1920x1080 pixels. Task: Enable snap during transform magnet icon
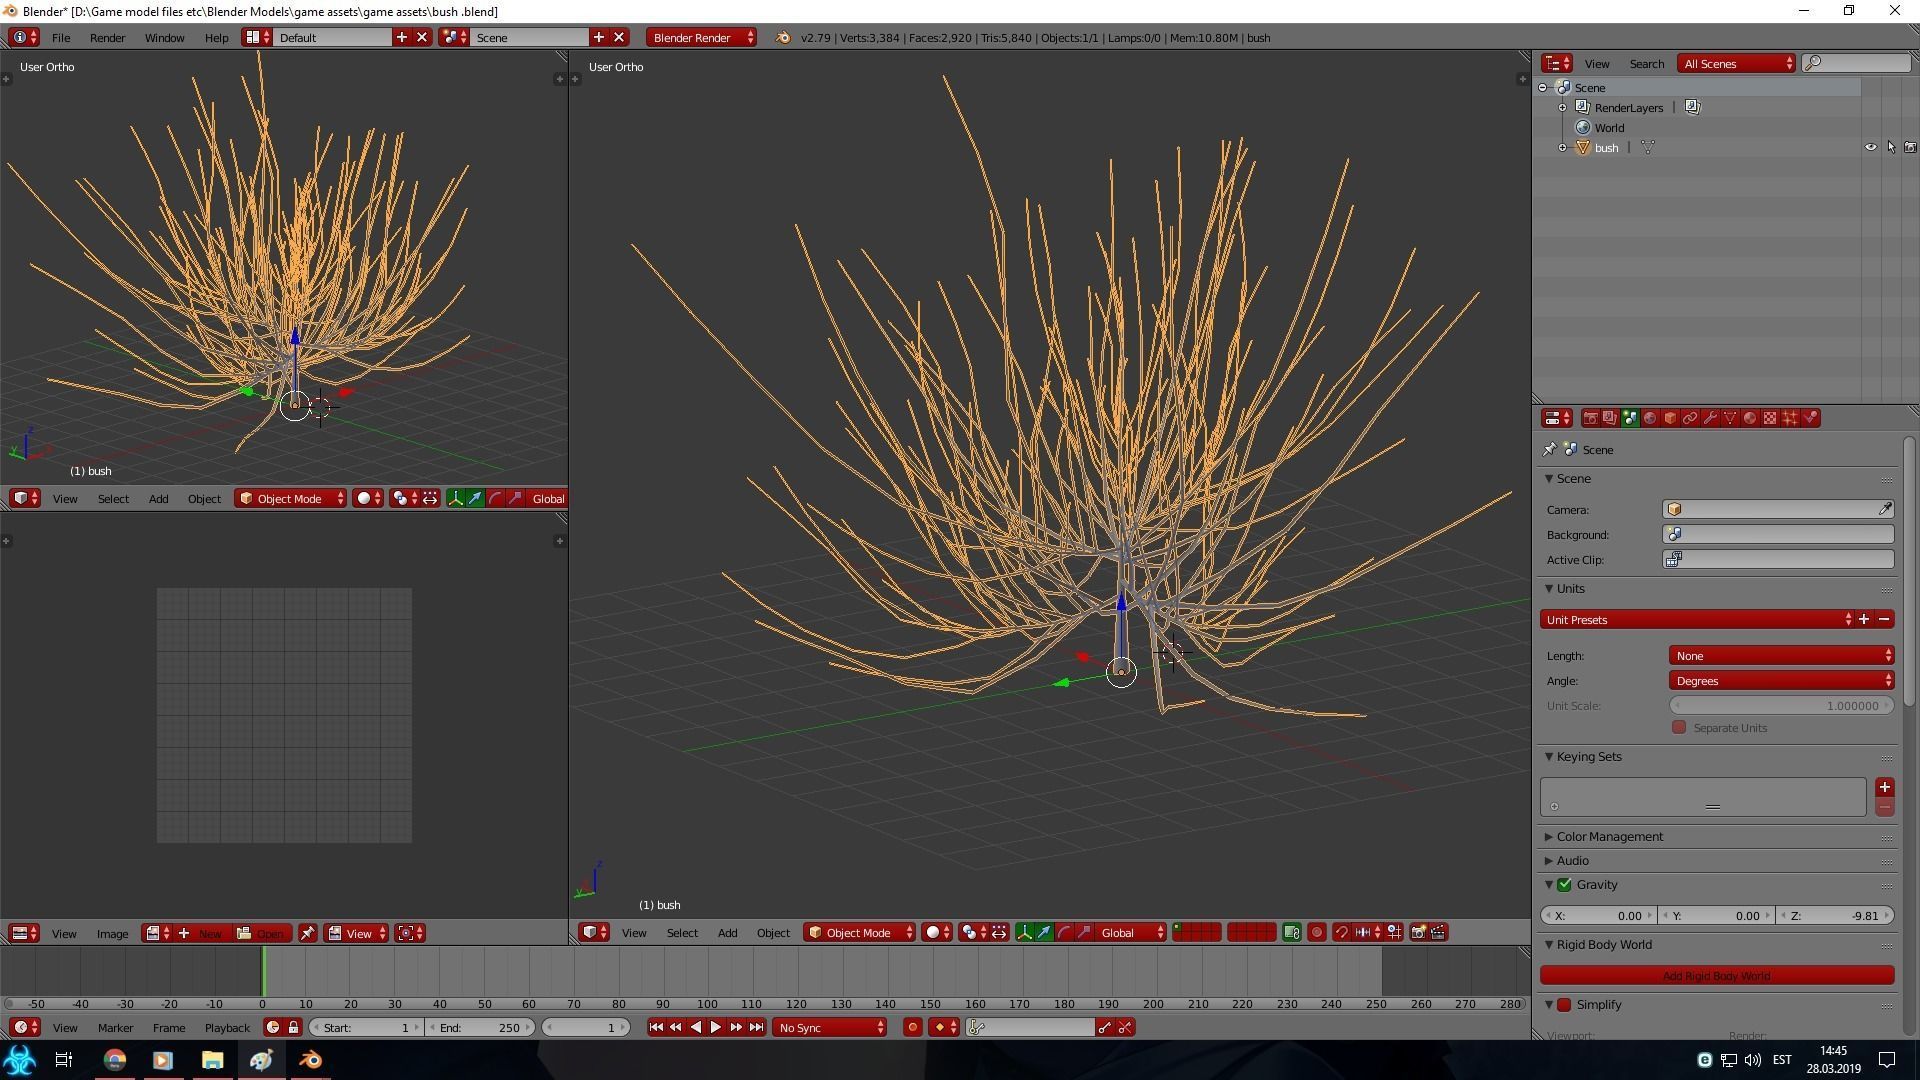(x=1341, y=932)
